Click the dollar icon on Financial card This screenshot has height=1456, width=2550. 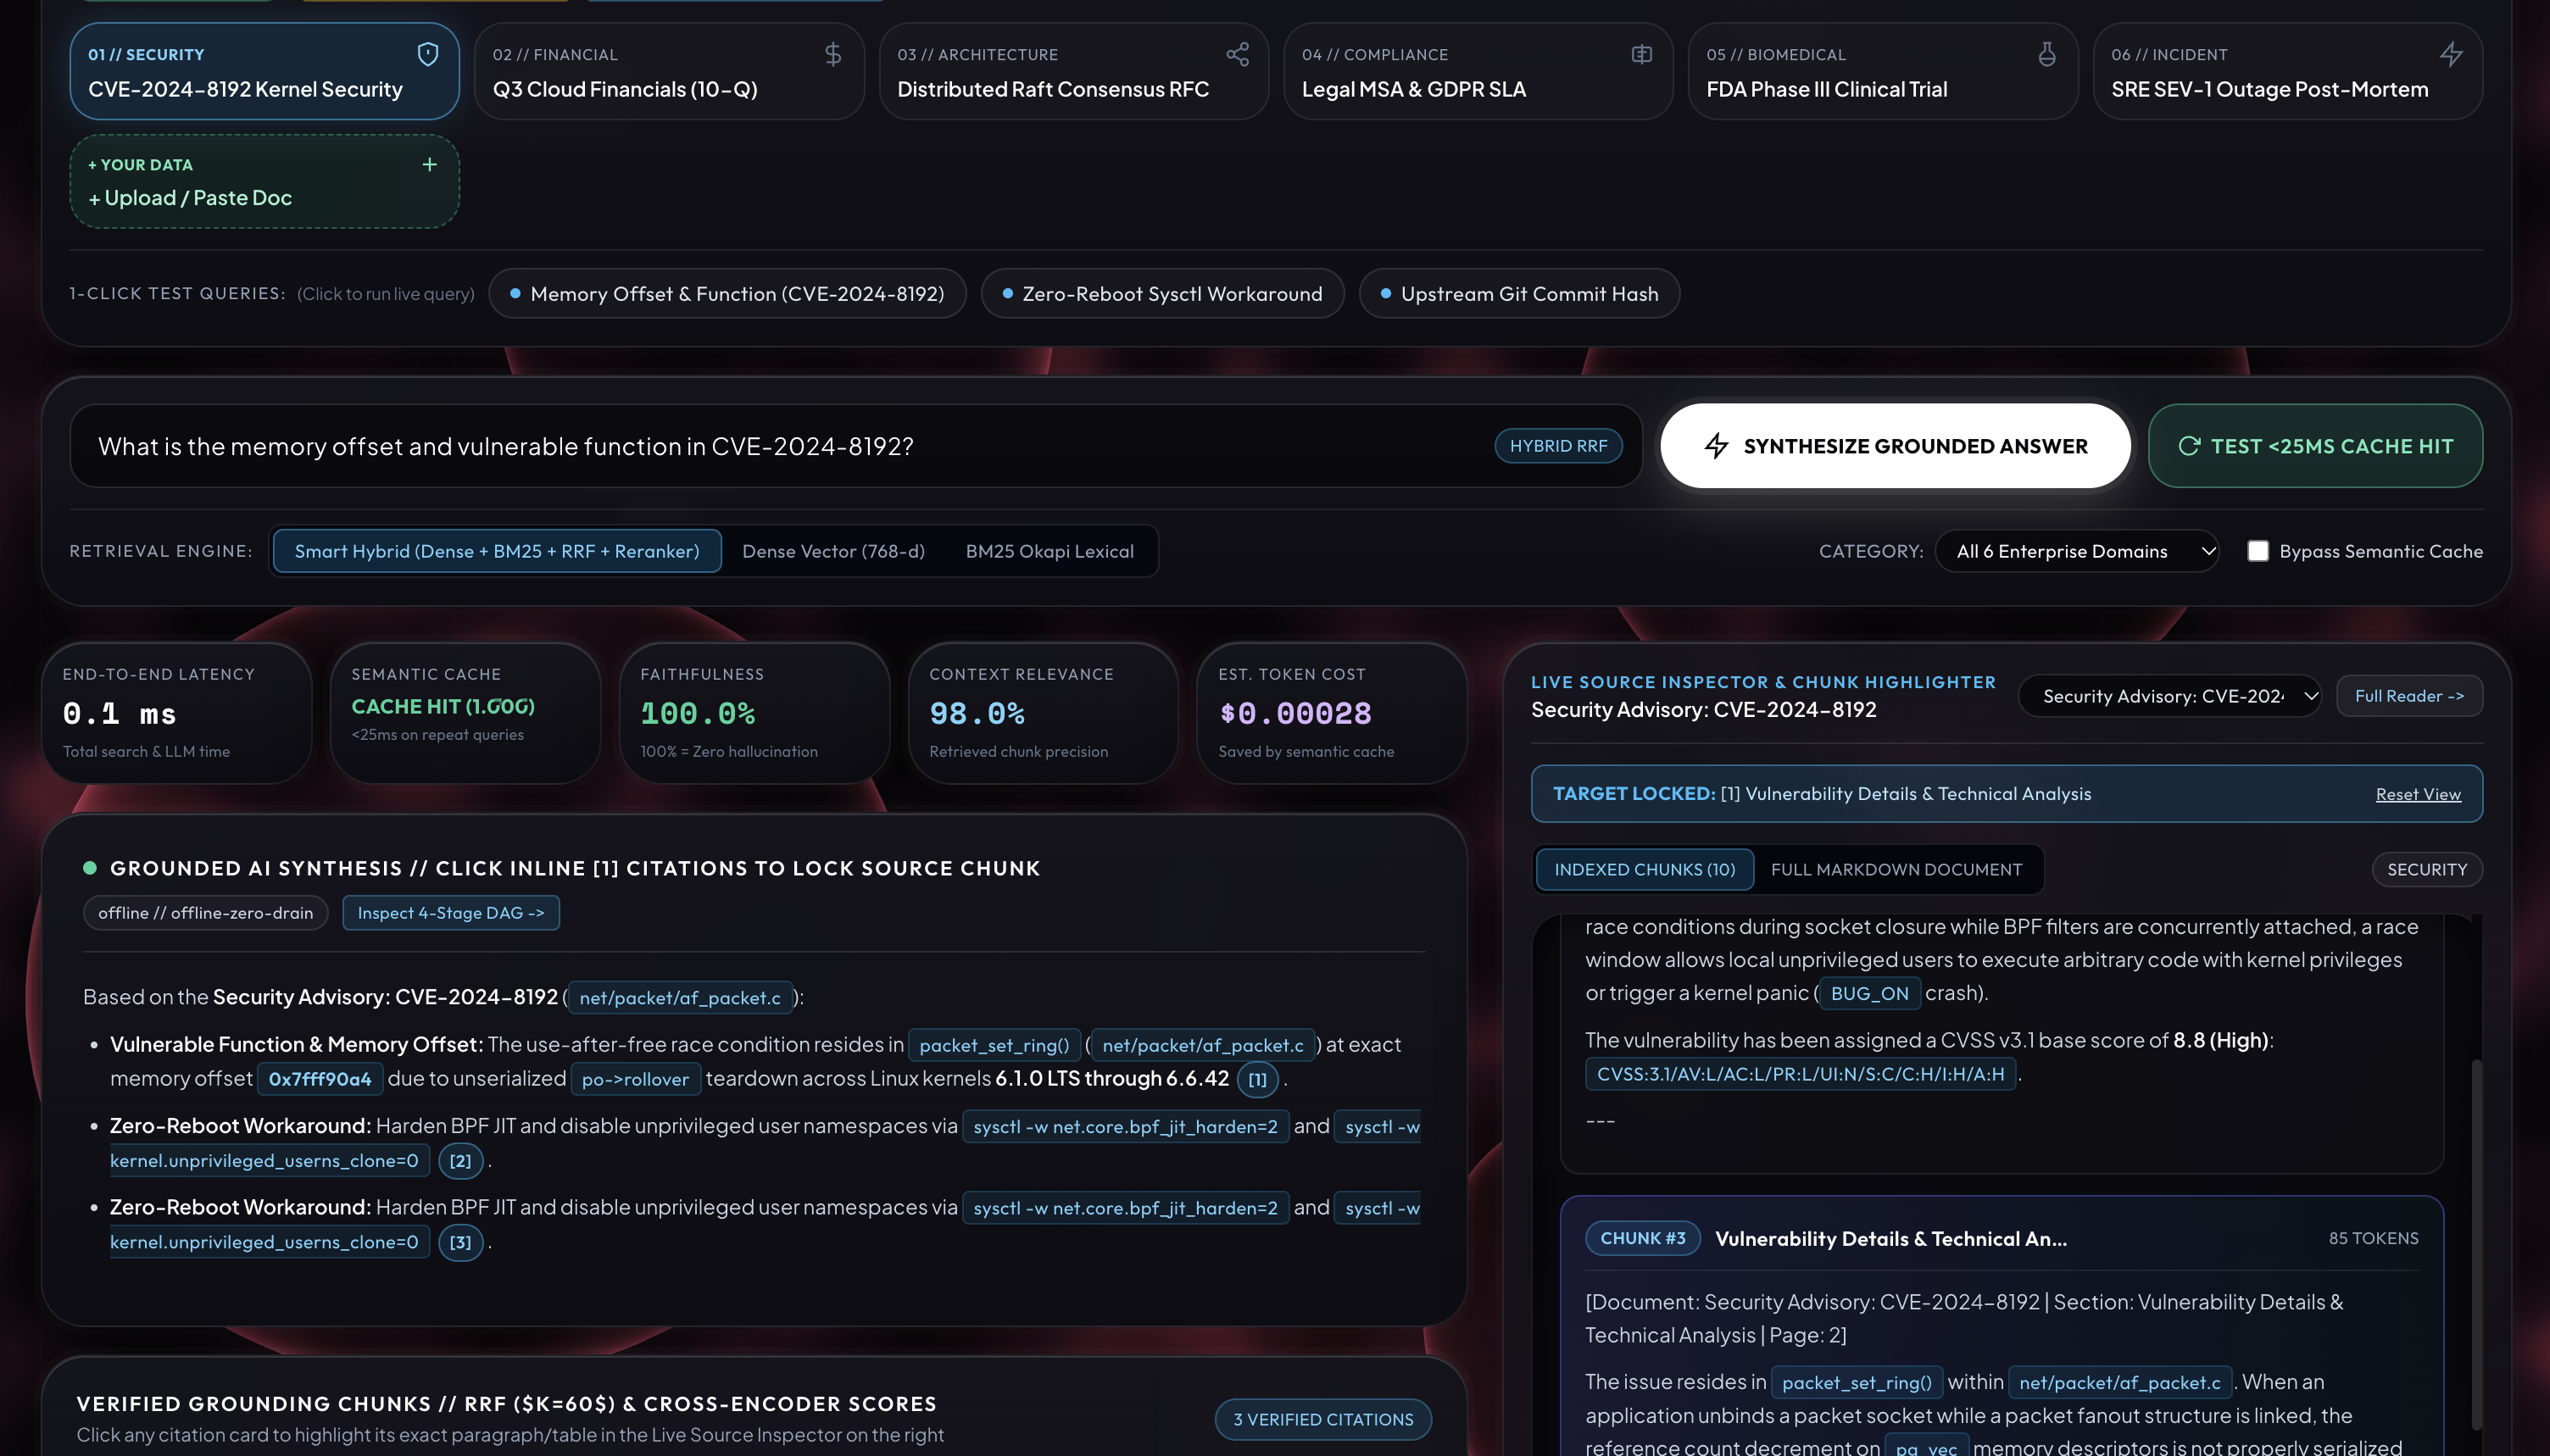[832, 54]
